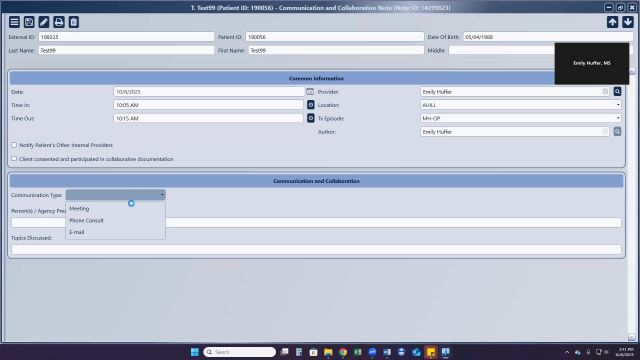Click the Author search magnifier icon
Screen dimensions: 640x360
(617, 131)
